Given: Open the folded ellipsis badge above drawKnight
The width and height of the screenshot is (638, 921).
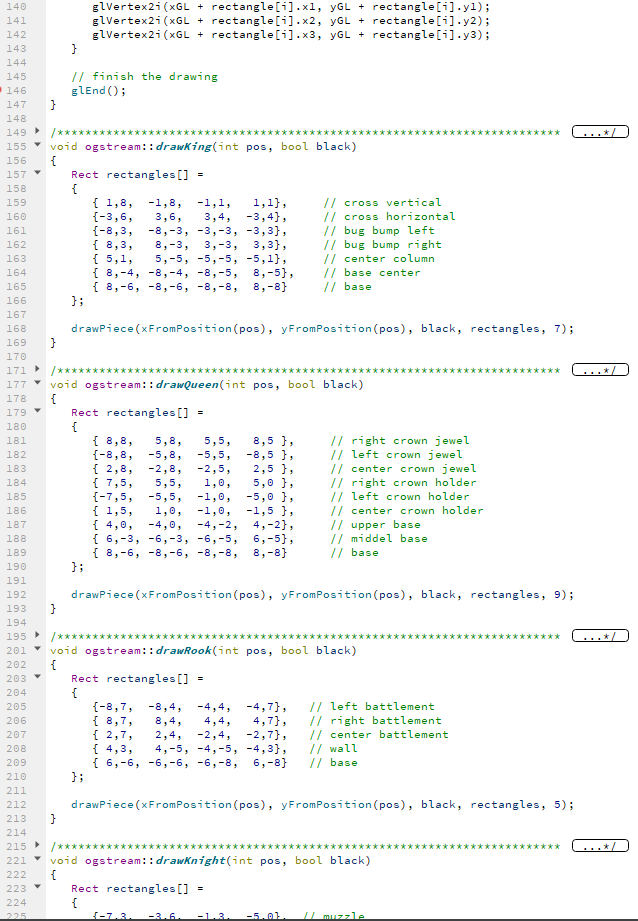Looking at the screenshot, I should 600,846.
